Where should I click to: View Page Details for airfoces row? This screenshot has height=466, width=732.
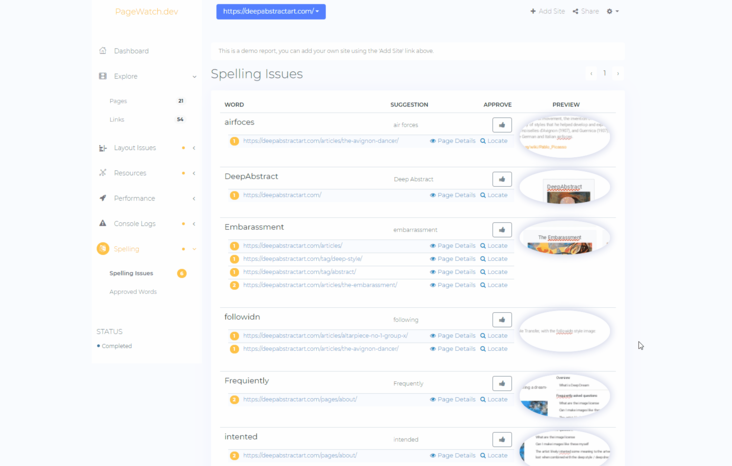click(x=452, y=141)
